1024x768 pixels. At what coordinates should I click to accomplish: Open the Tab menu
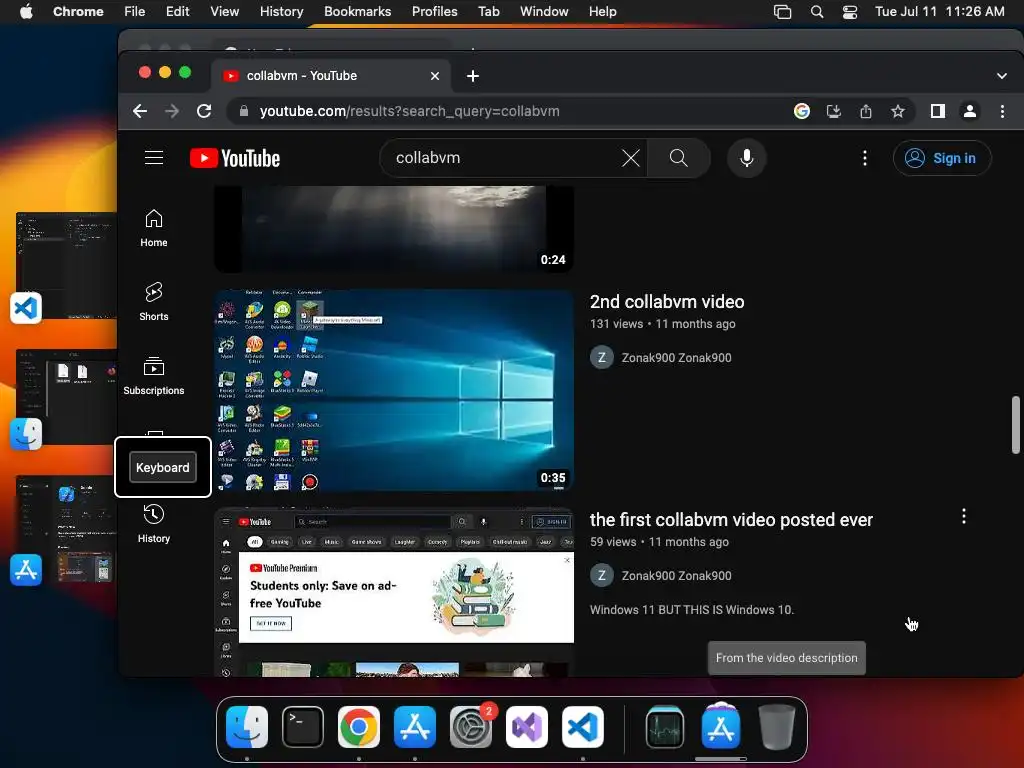[488, 11]
